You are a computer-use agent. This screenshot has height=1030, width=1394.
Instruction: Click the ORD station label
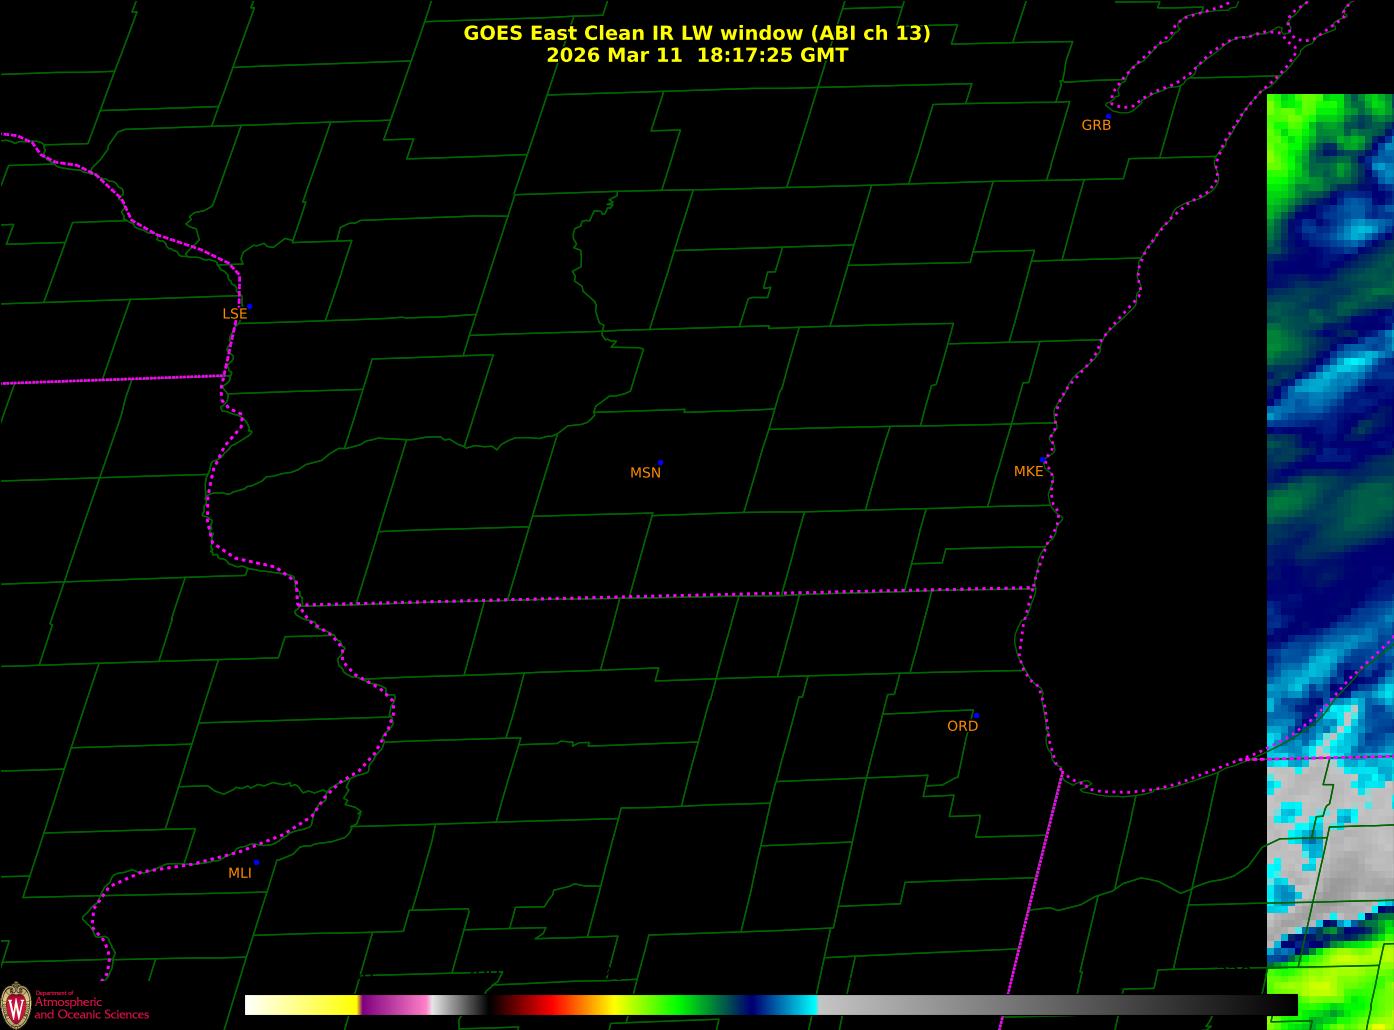coord(962,726)
